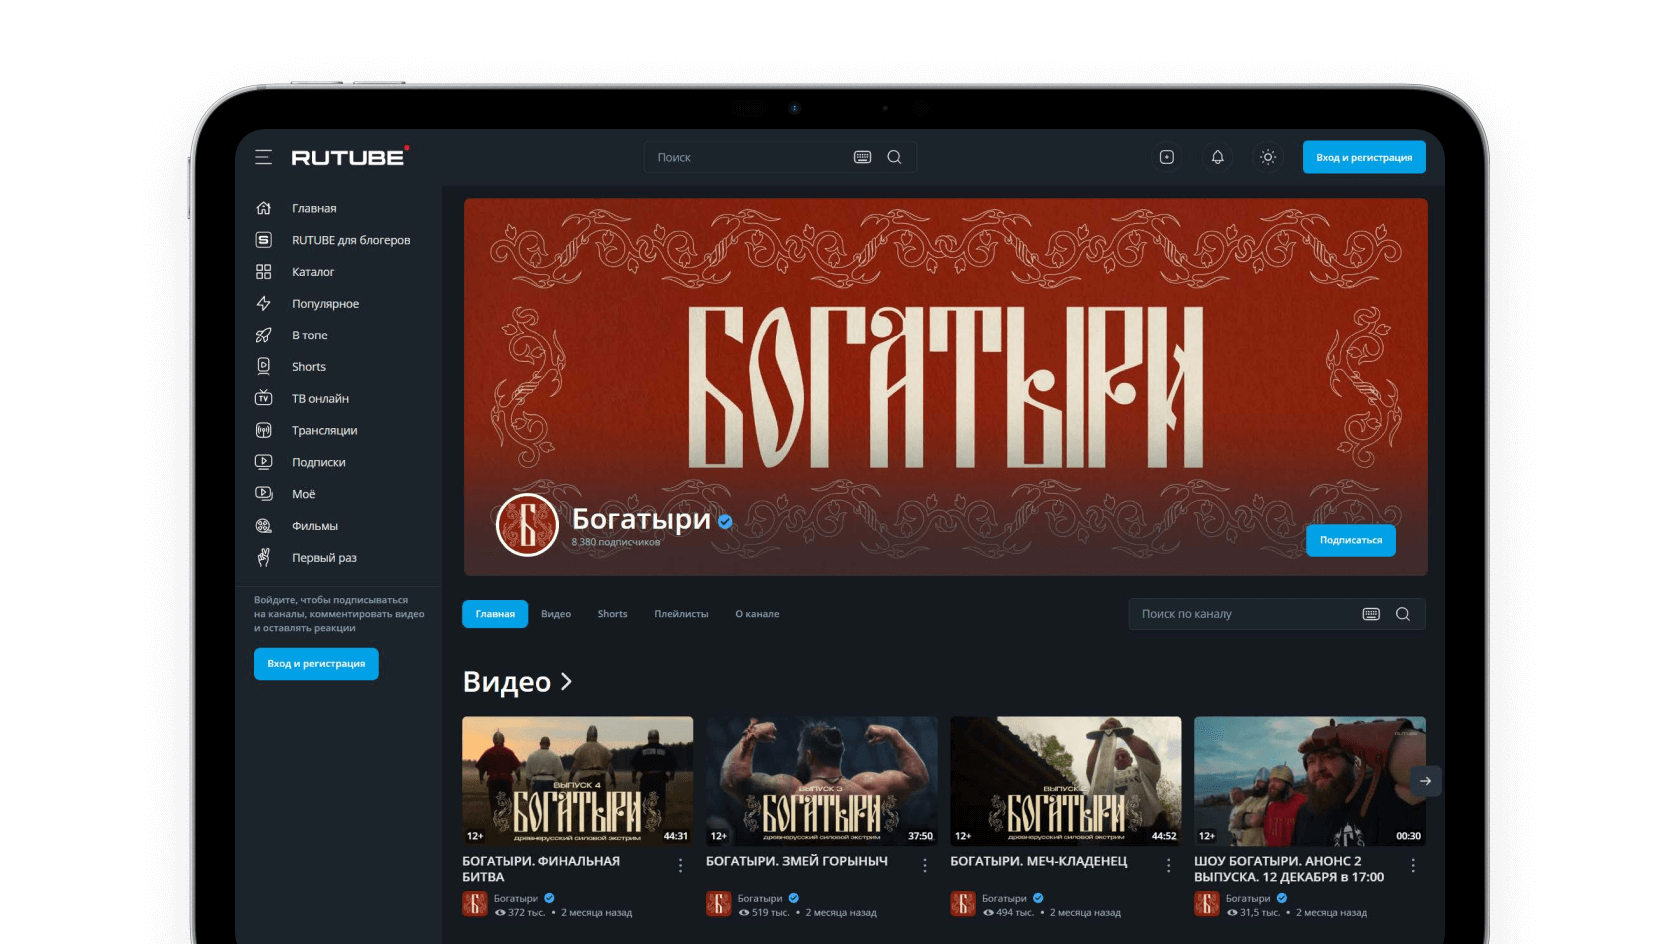Open the hamburger menu icon

tap(263, 157)
